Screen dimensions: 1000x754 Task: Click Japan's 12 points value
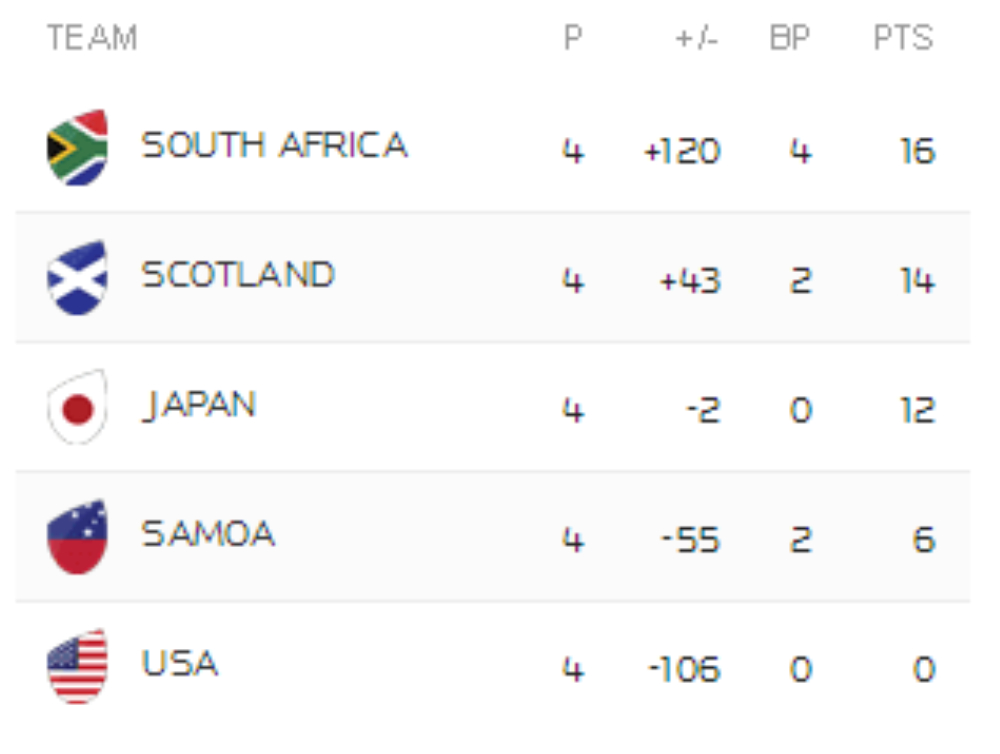[916, 411]
